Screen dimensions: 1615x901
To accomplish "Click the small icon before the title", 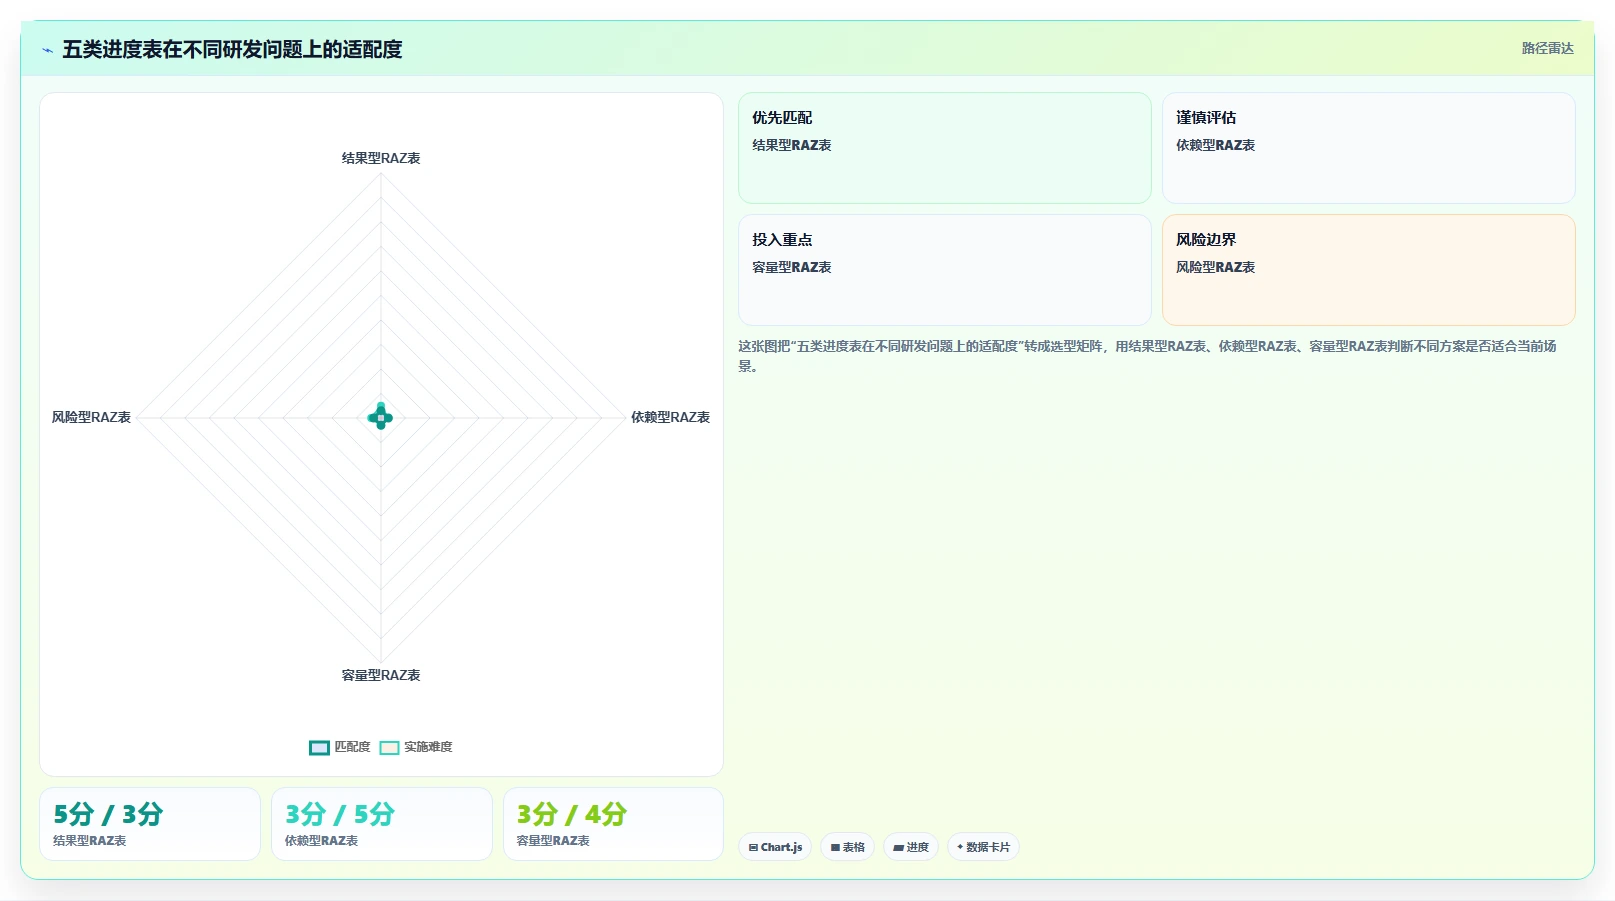I will (x=47, y=50).
